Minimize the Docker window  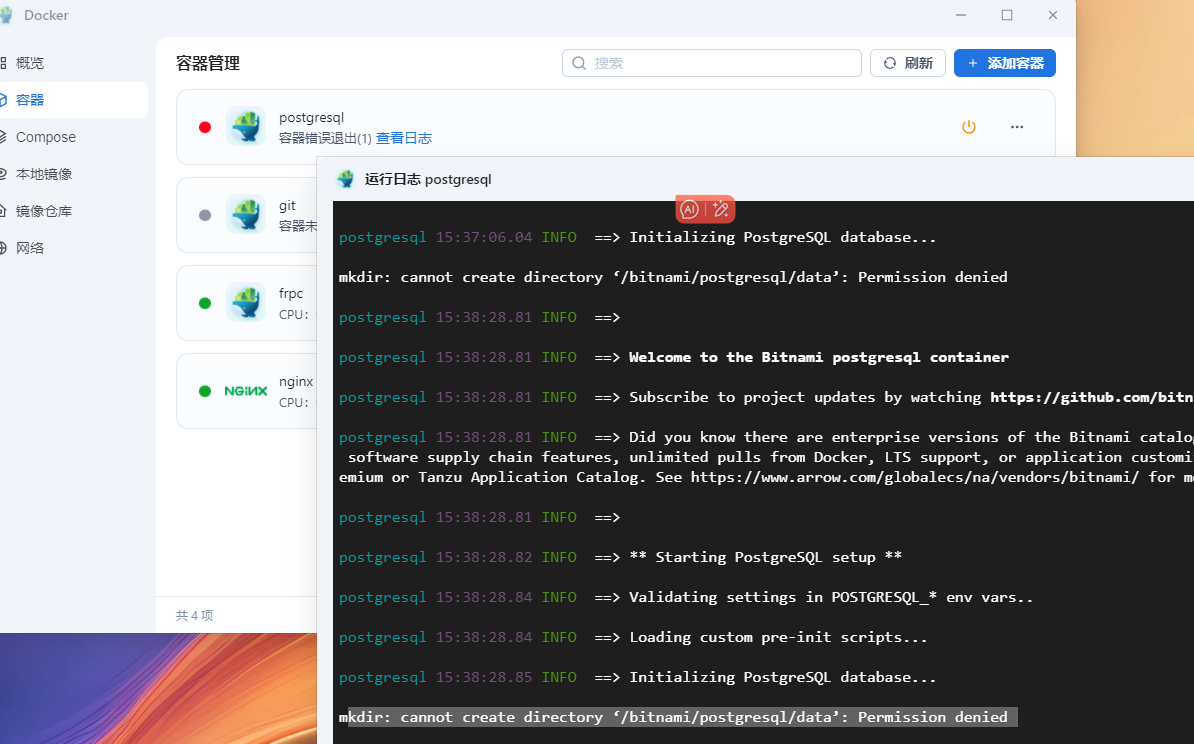point(961,15)
